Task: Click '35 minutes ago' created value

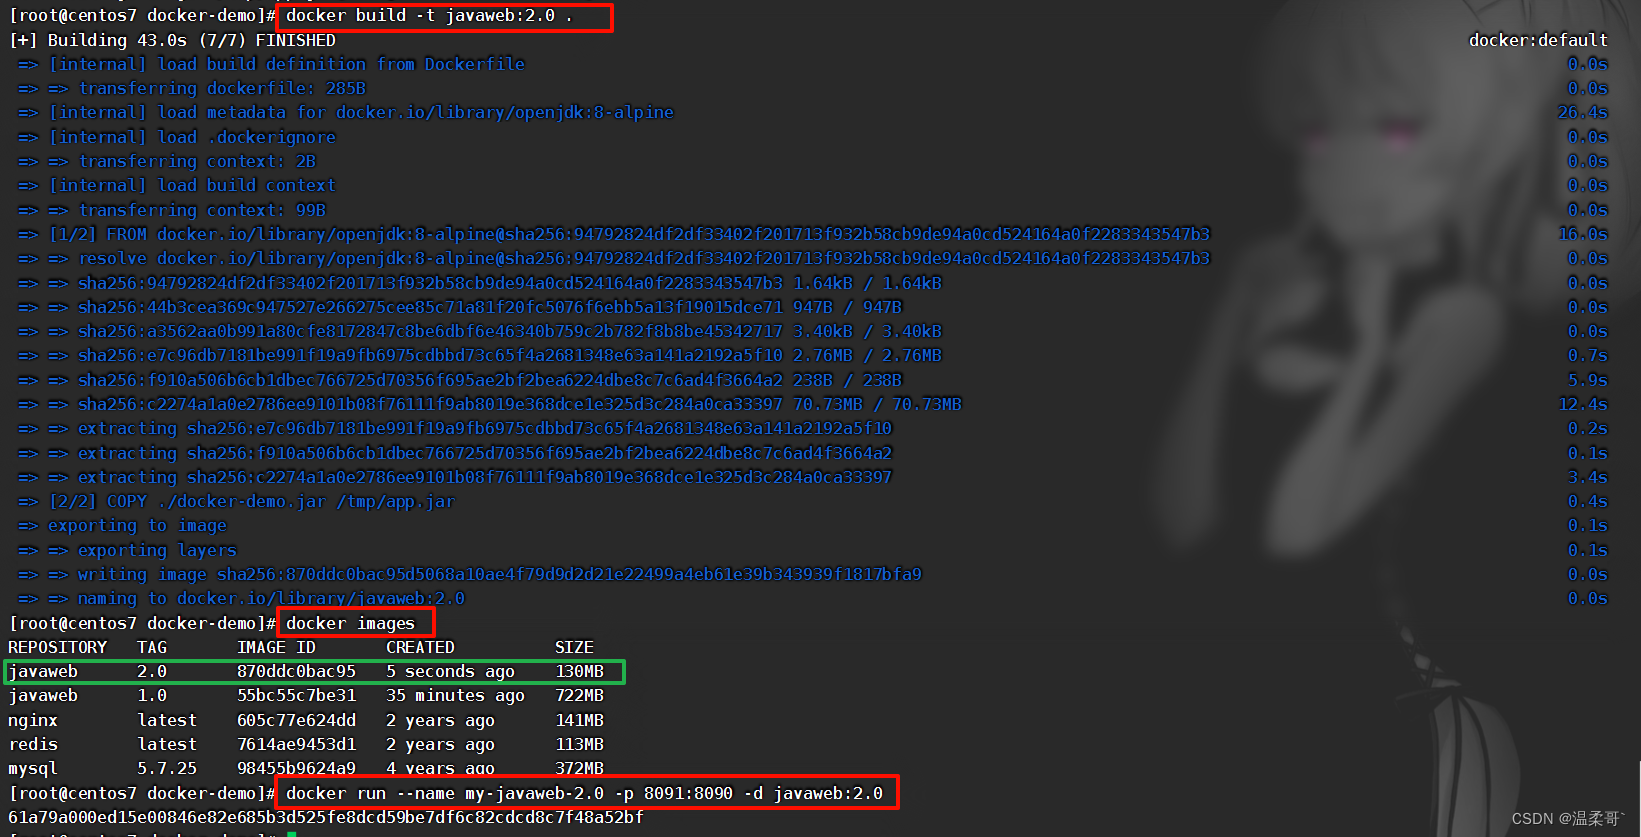Action: click(x=455, y=695)
